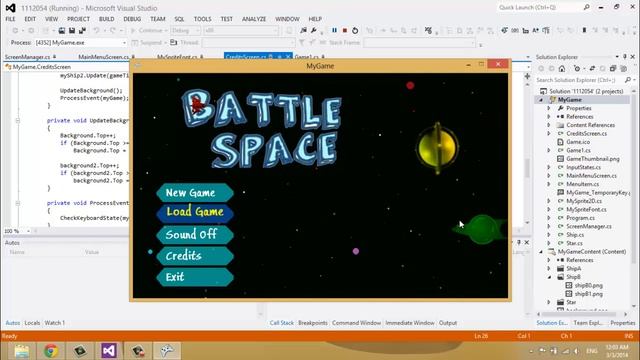
Task: Expand the Content References node
Action: pos(549,125)
